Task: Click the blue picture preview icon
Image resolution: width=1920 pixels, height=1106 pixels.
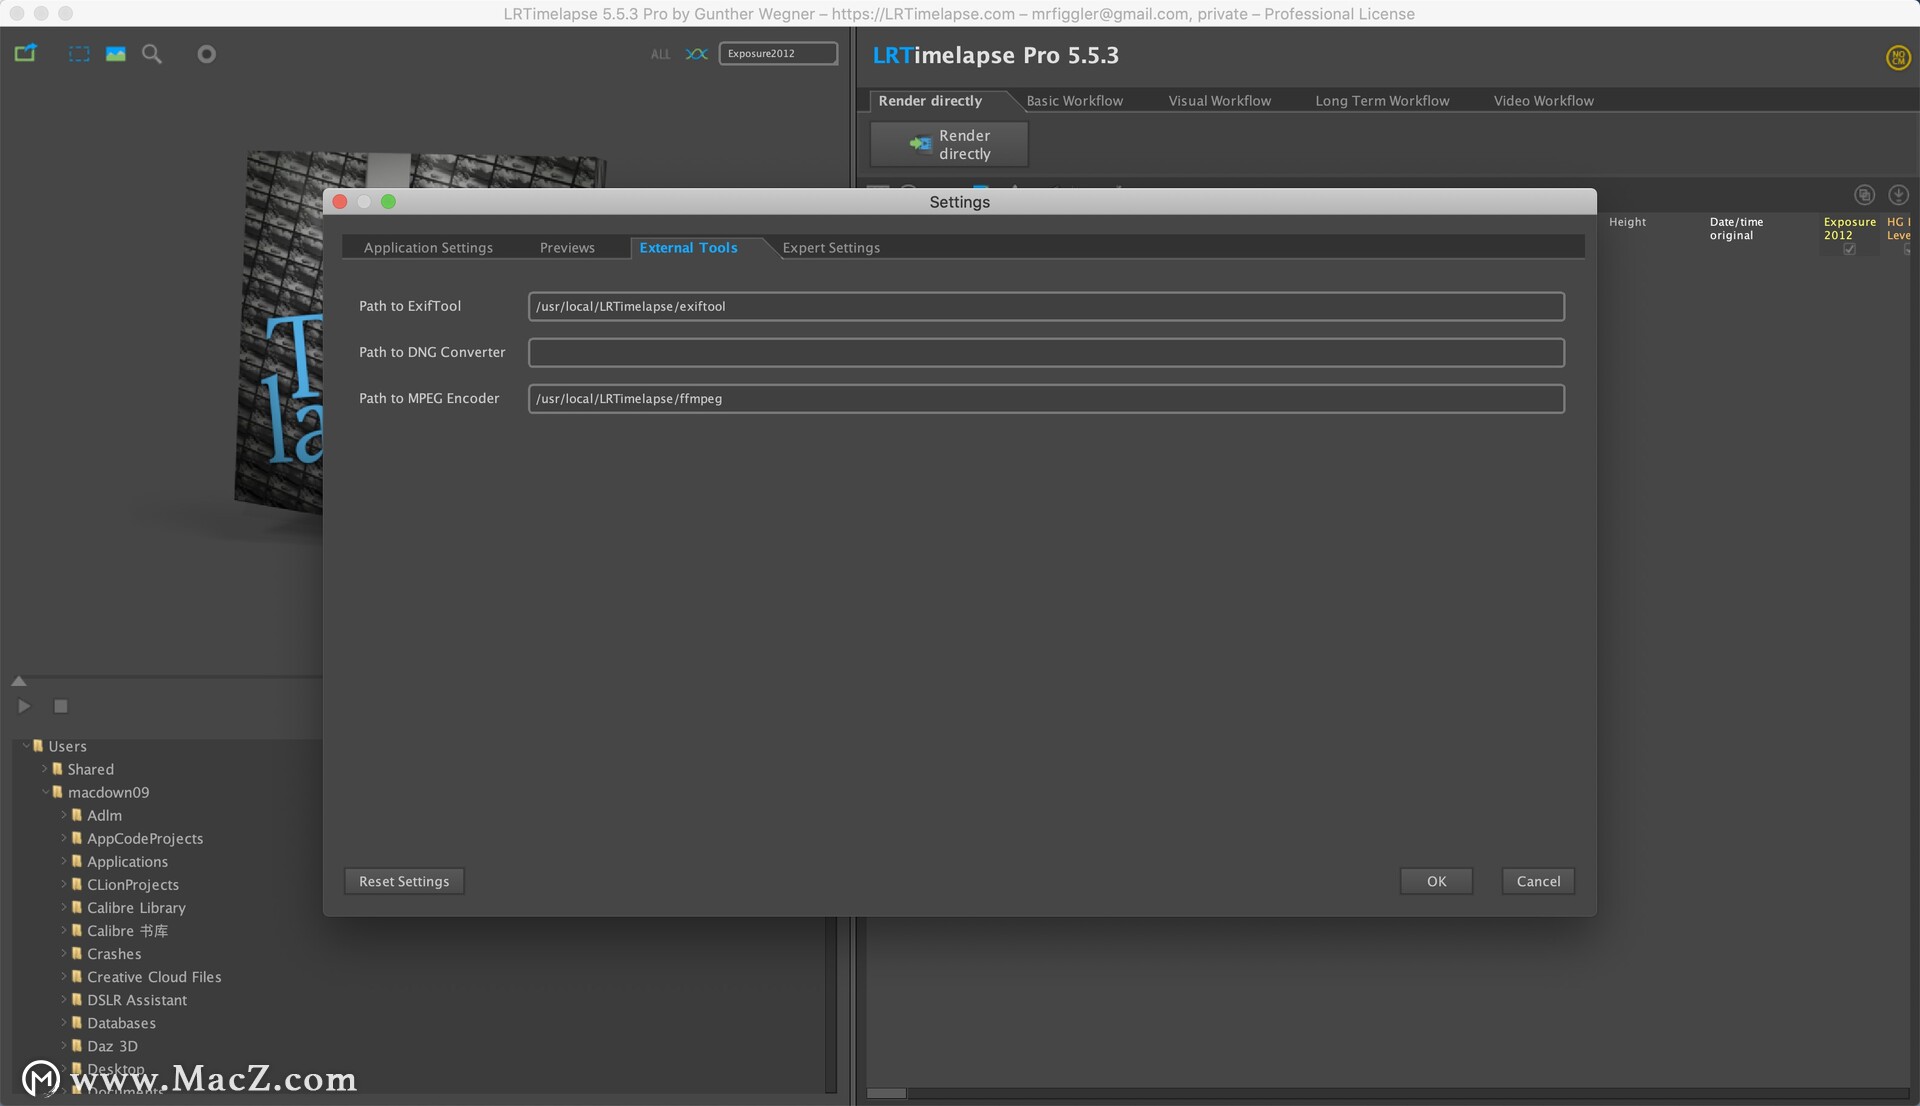Action: pyautogui.click(x=116, y=54)
